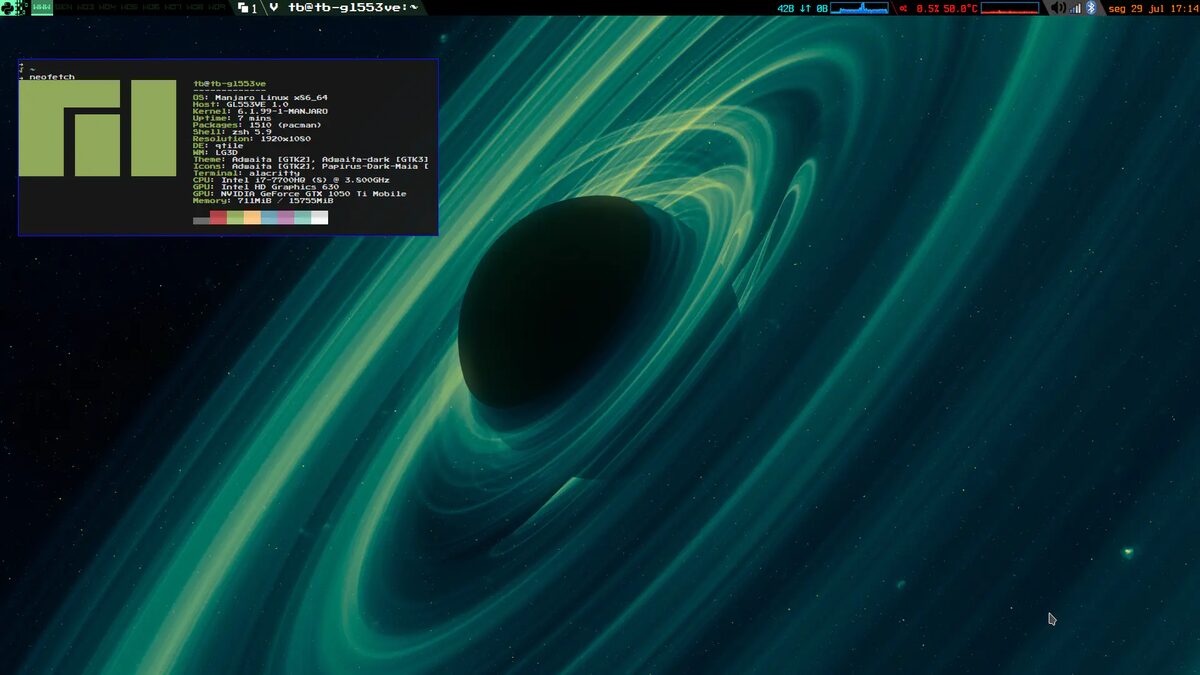Image resolution: width=1200 pixels, height=675 pixels.
Task: Open the Bluetooth tray icon
Action: (1092, 7)
